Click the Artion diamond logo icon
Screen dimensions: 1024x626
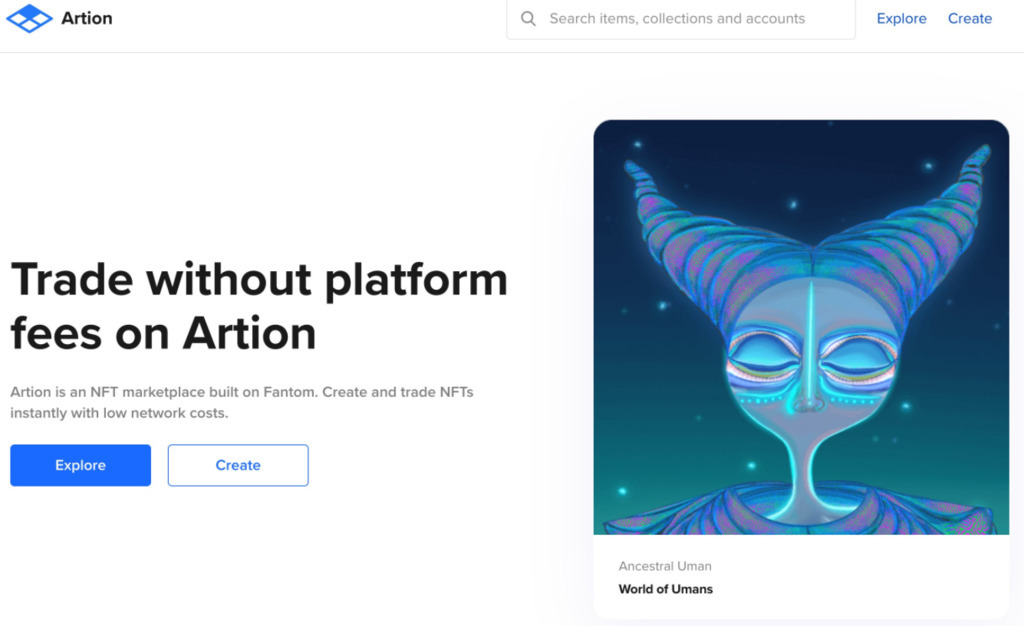[29, 18]
